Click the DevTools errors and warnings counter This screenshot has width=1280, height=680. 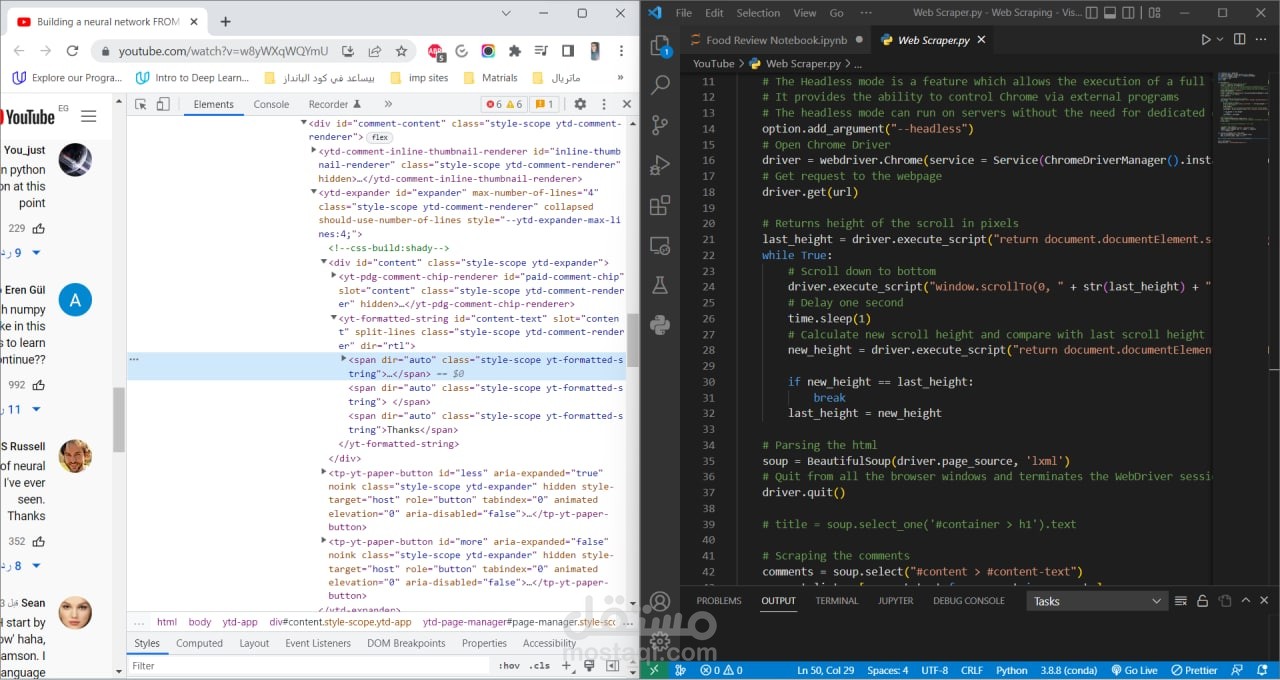tap(505, 104)
